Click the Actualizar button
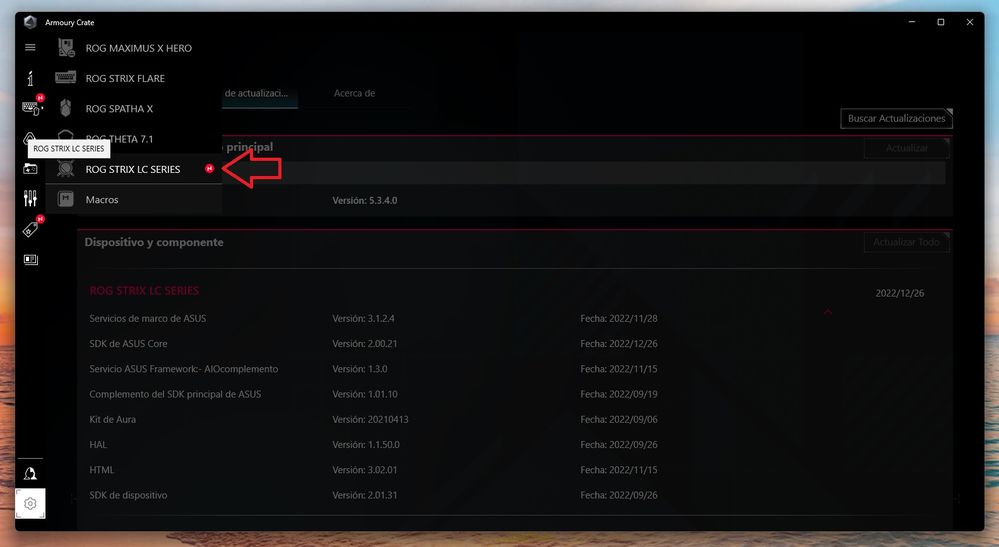The height and width of the screenshot is (547, 999). pyautogui.click(x=907, y=148)
